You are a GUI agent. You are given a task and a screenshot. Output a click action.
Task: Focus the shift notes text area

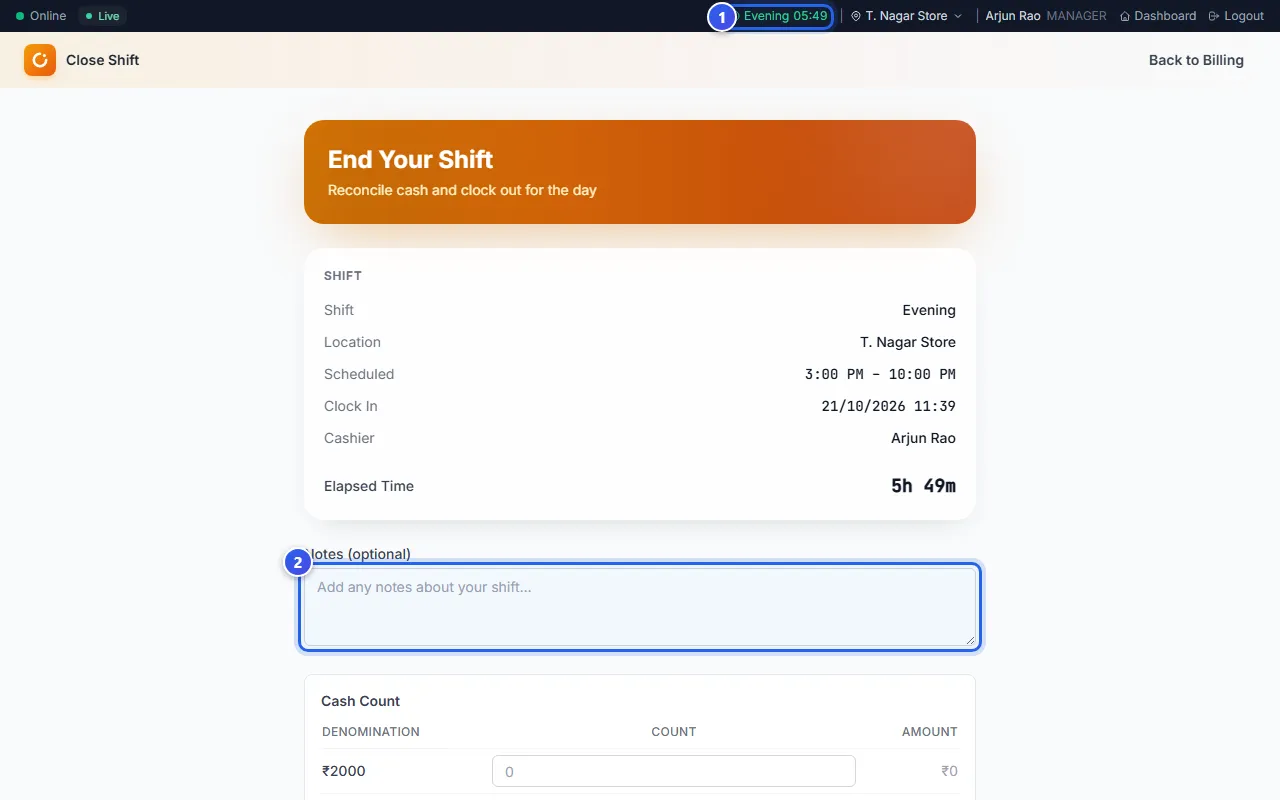[640, 607]
